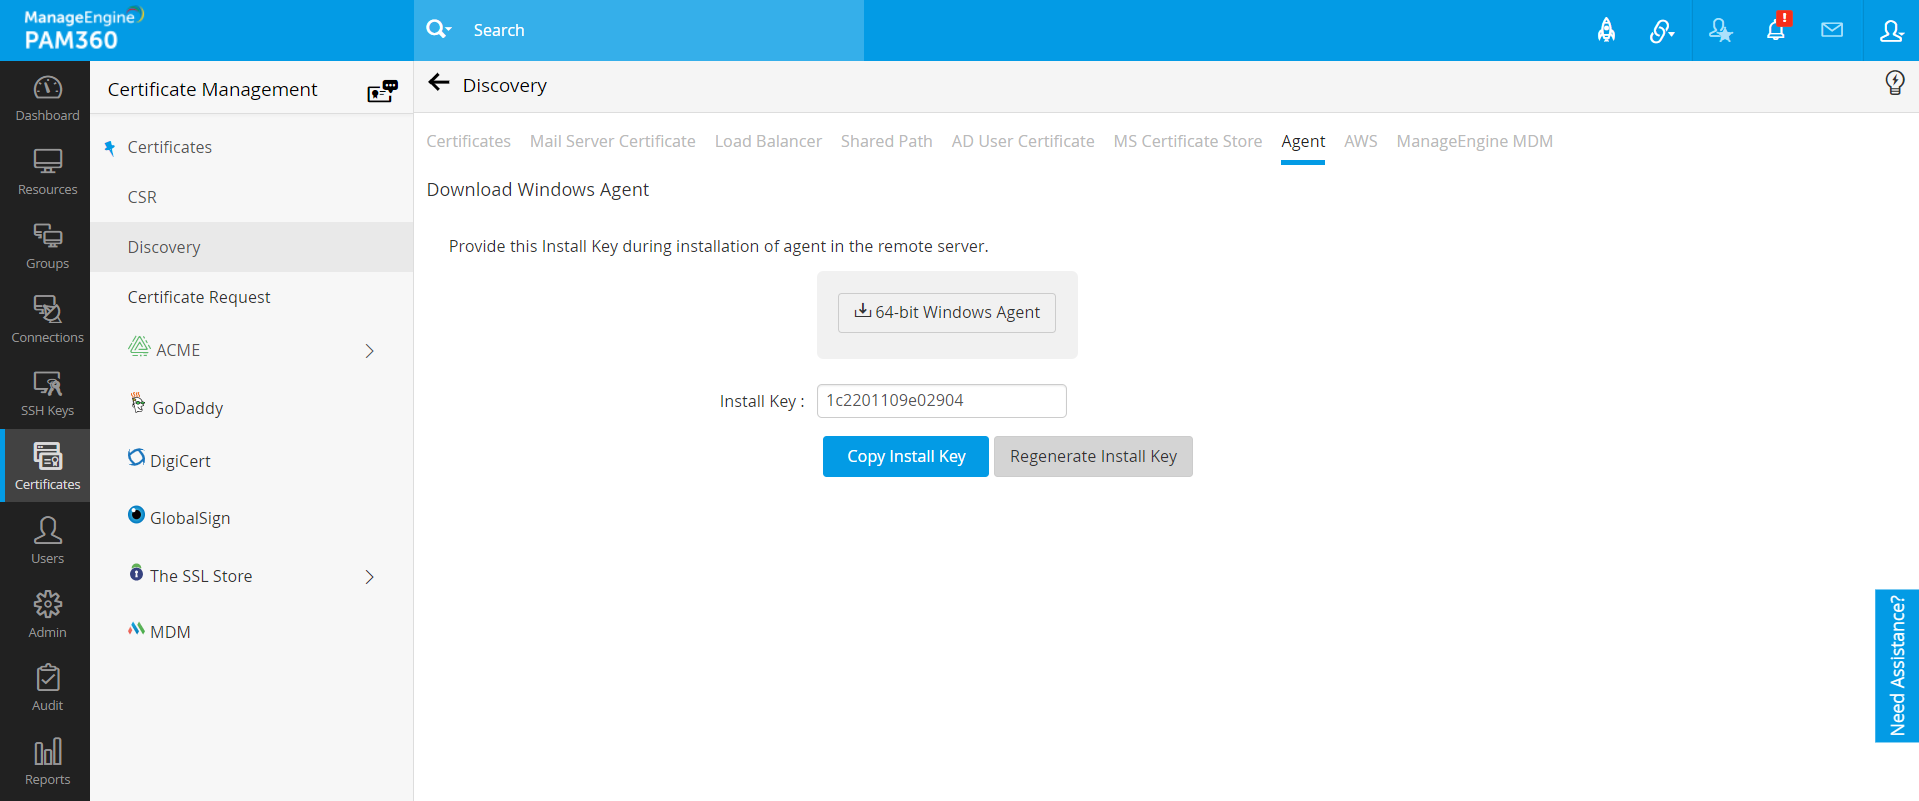Click the MDM logo icon
This screenshot has height=801, width=1919.
pyautogui.click(x=137, y=629)
